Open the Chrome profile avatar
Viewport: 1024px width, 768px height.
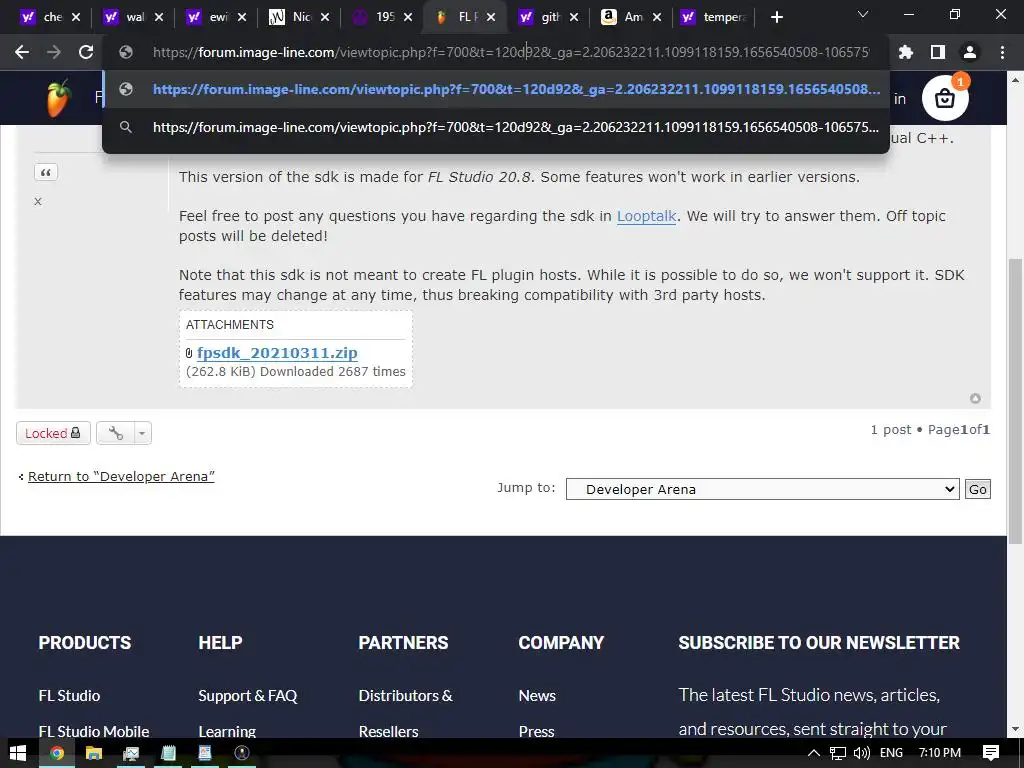[970, 52]
